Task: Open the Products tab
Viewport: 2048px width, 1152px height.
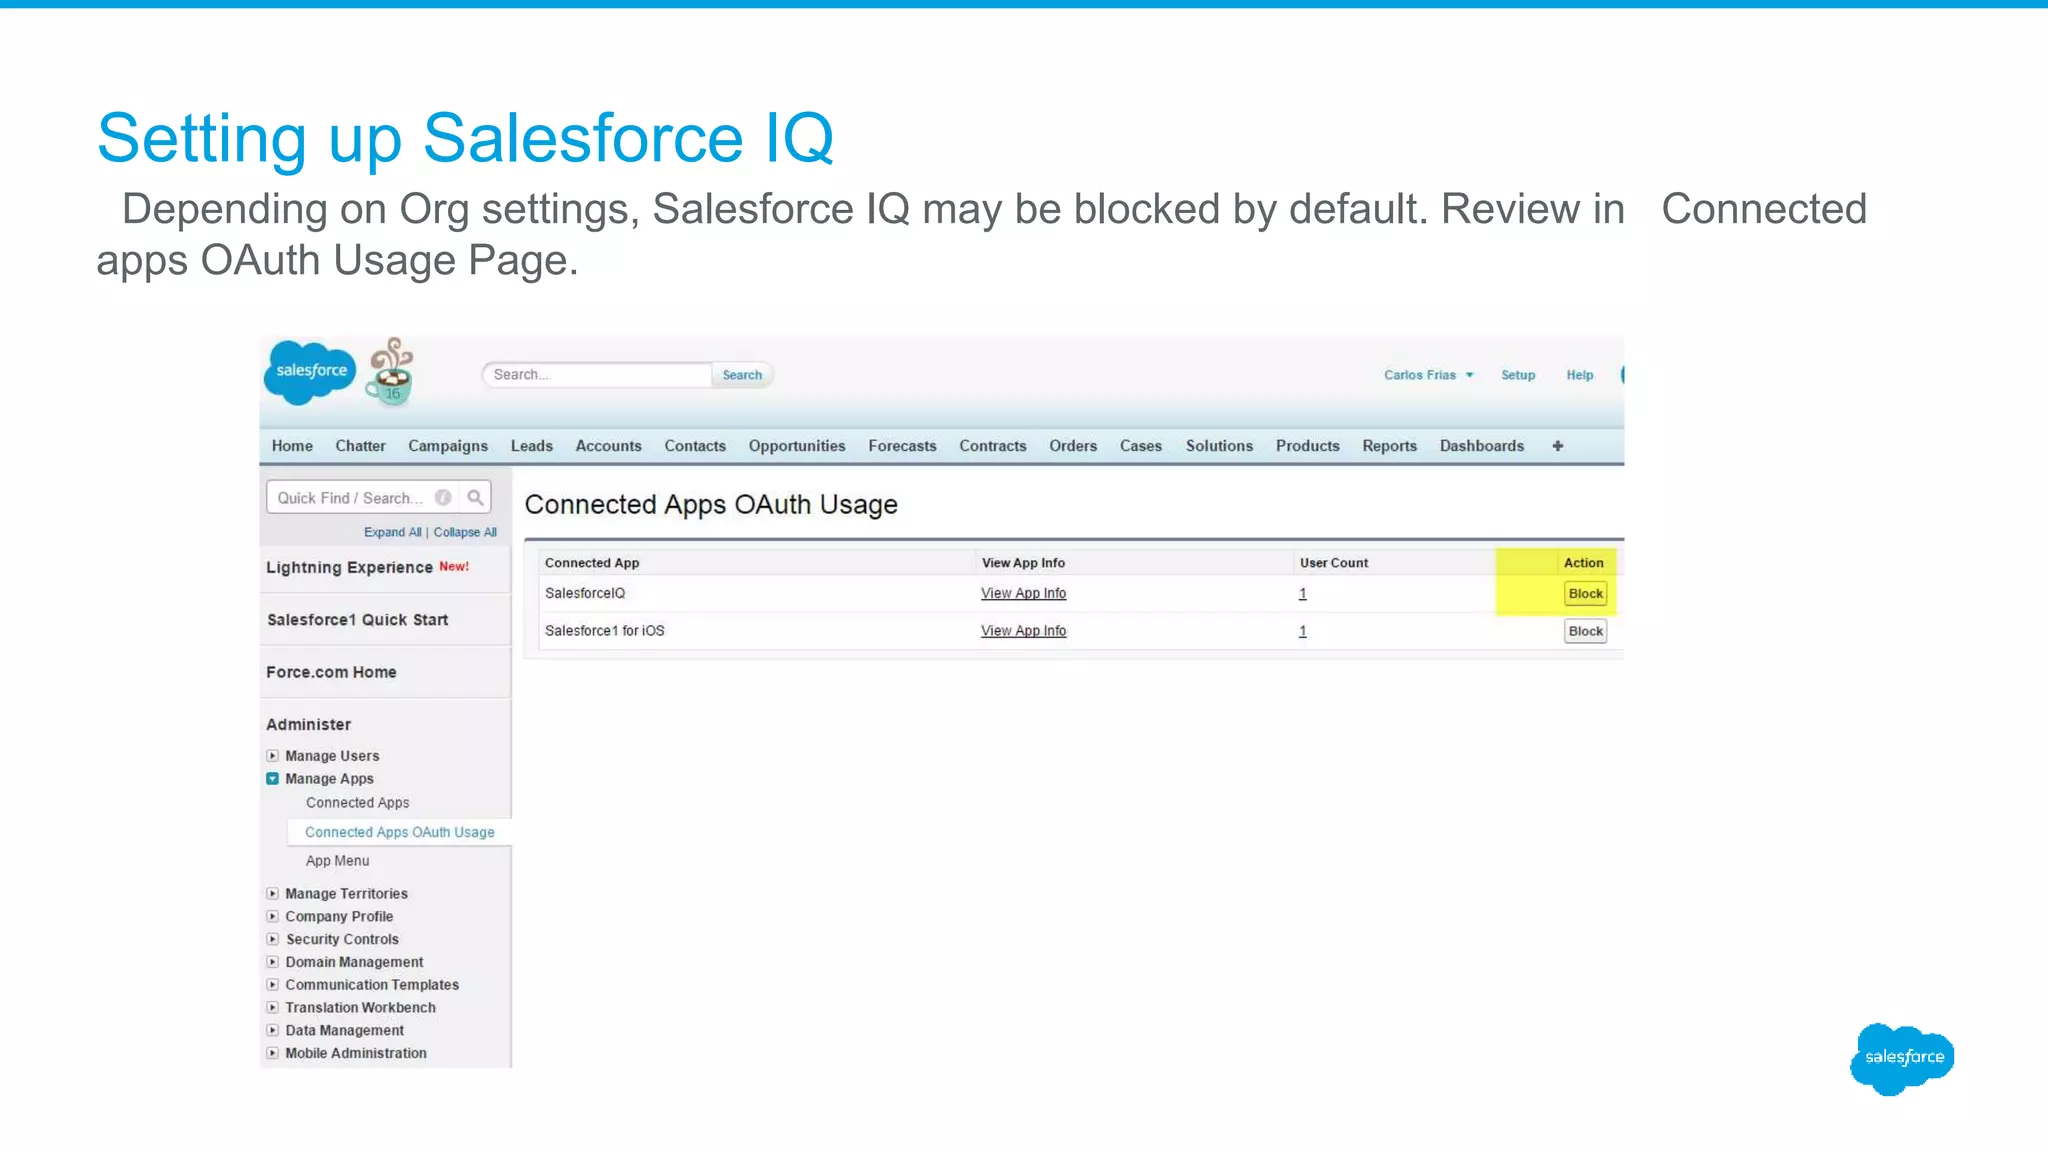Action: tap(1307, 446)
